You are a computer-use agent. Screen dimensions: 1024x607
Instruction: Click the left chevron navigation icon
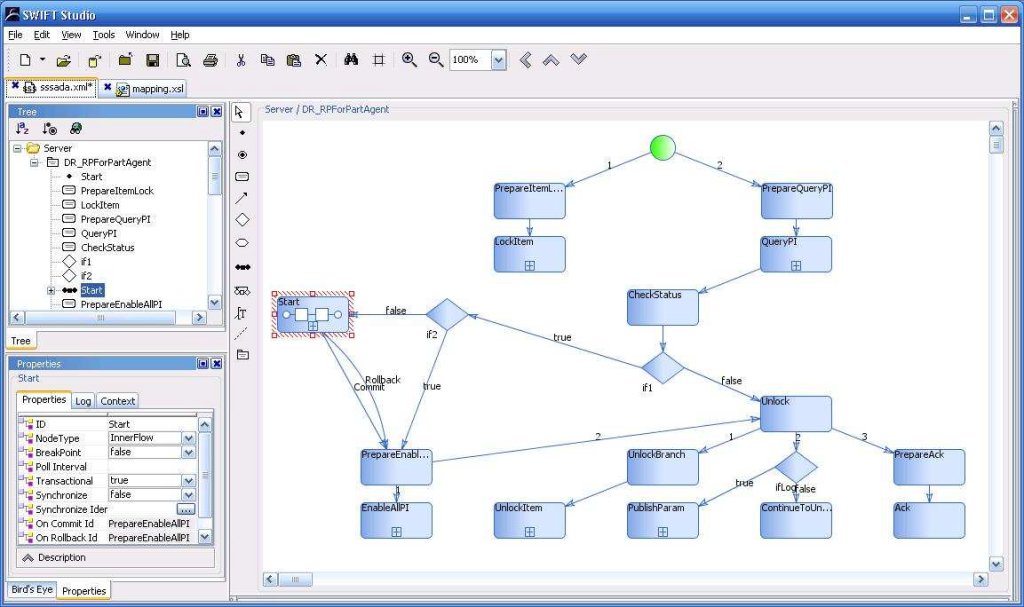[525, 60]
